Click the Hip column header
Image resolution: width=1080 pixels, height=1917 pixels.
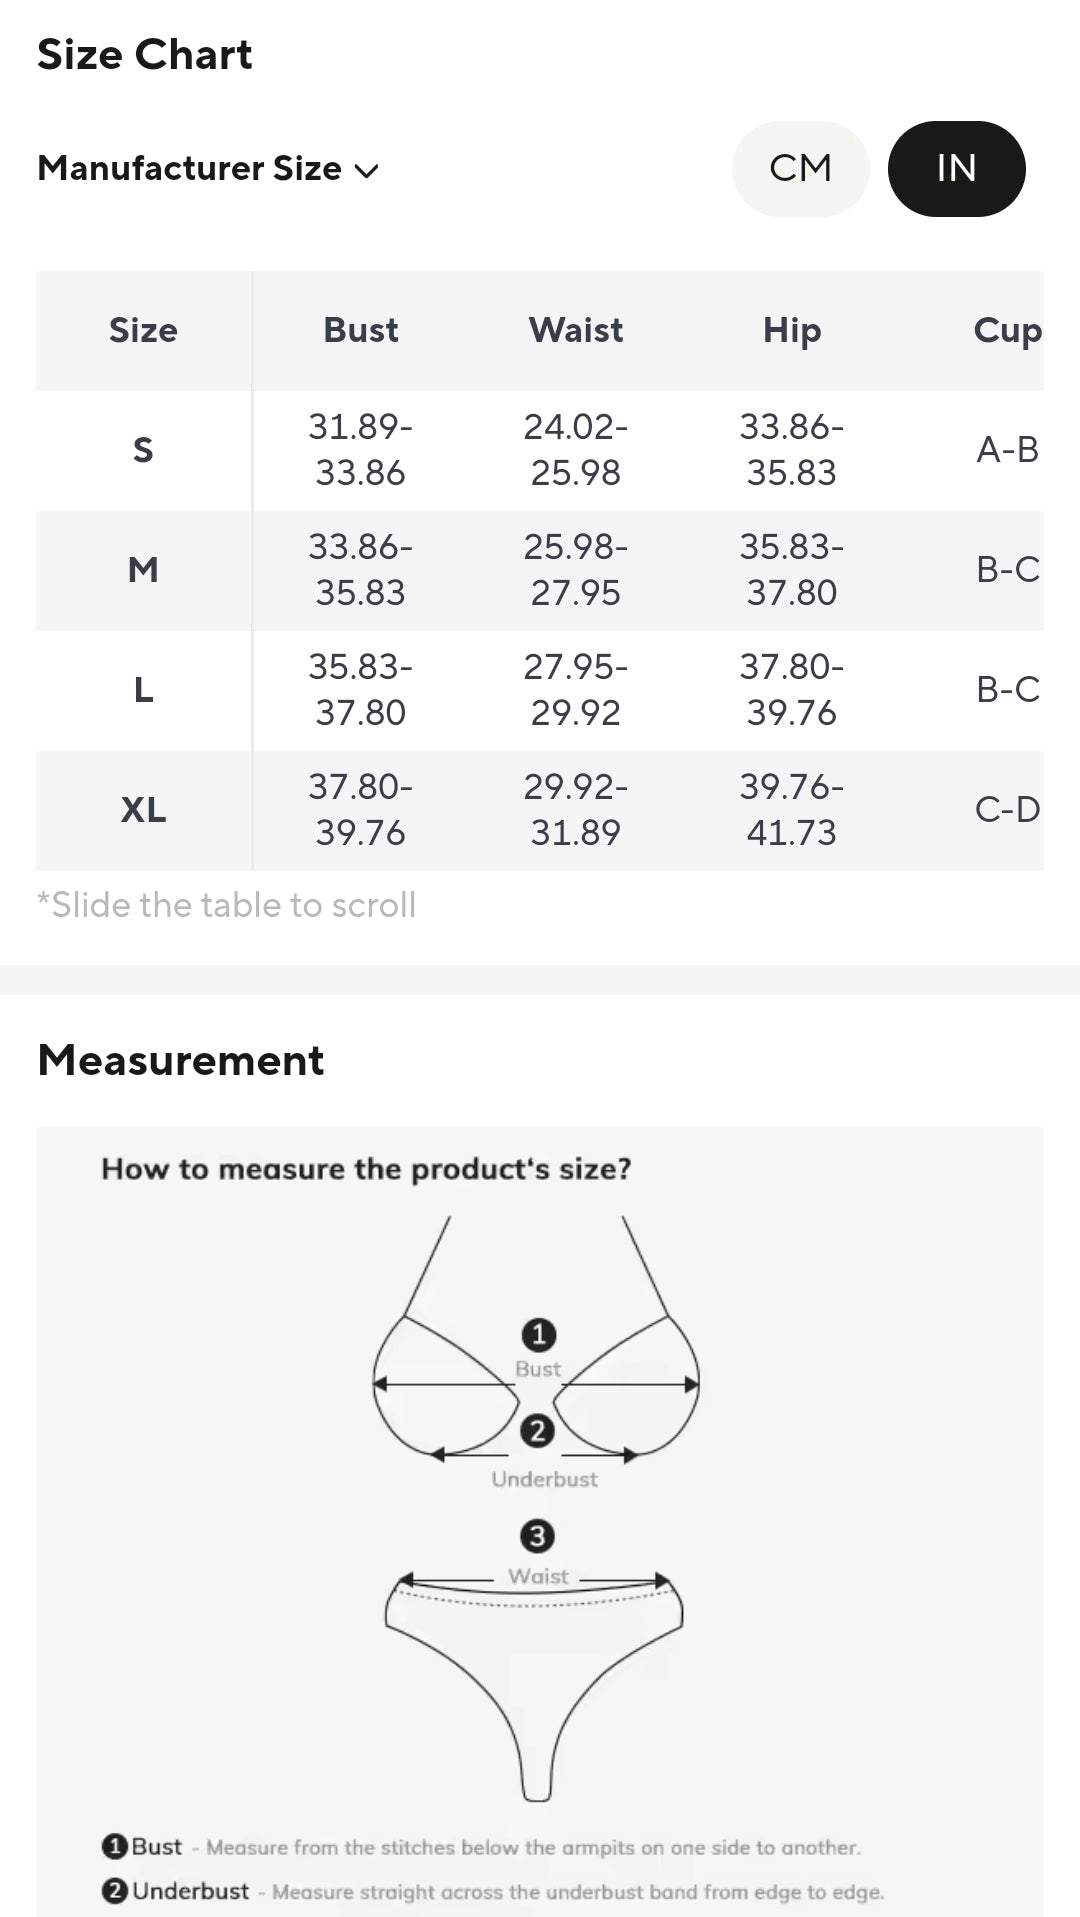791,330
